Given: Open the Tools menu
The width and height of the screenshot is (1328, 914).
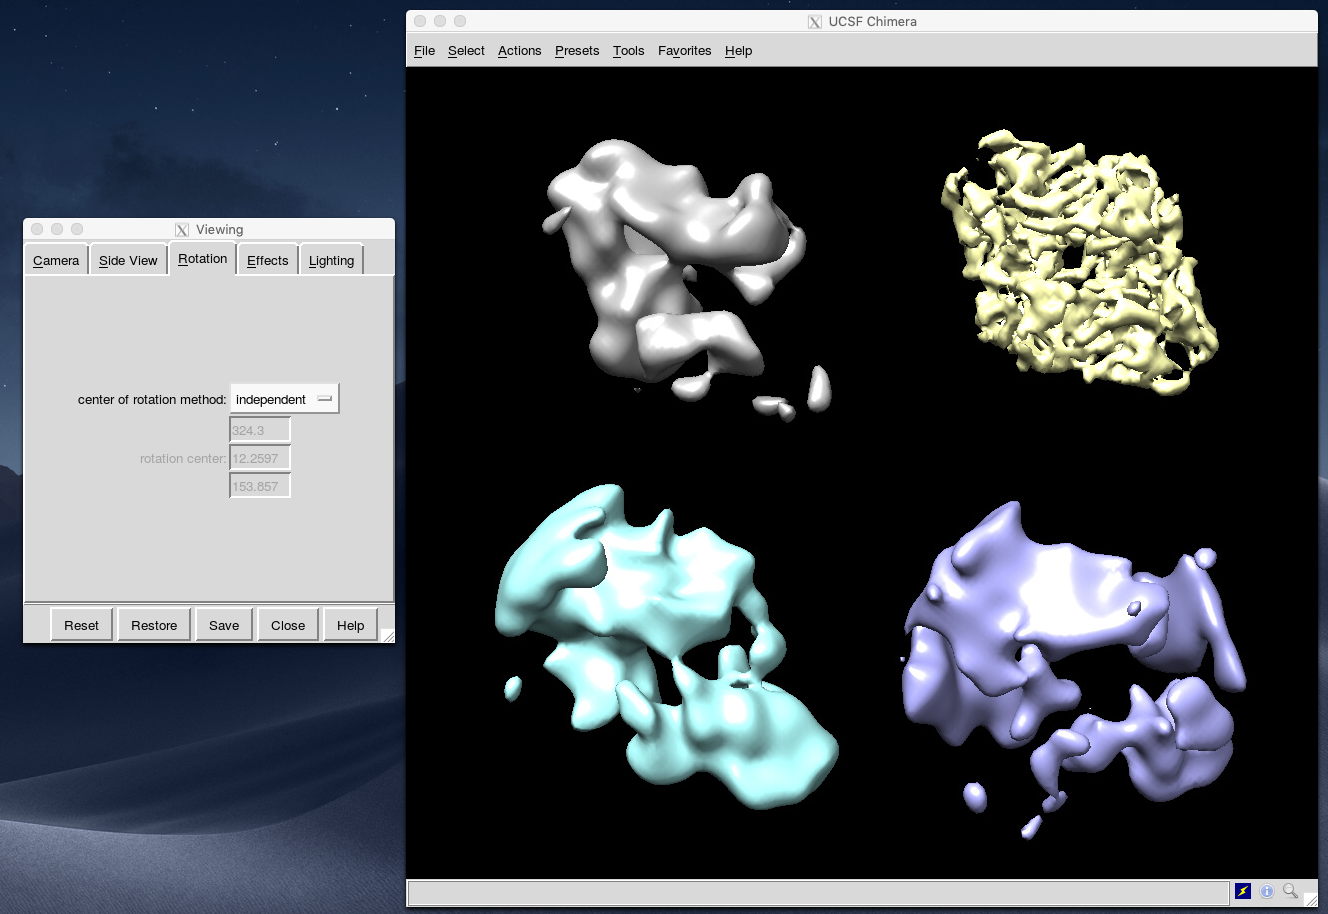Looking at the screenshot, I should [628, 51].
